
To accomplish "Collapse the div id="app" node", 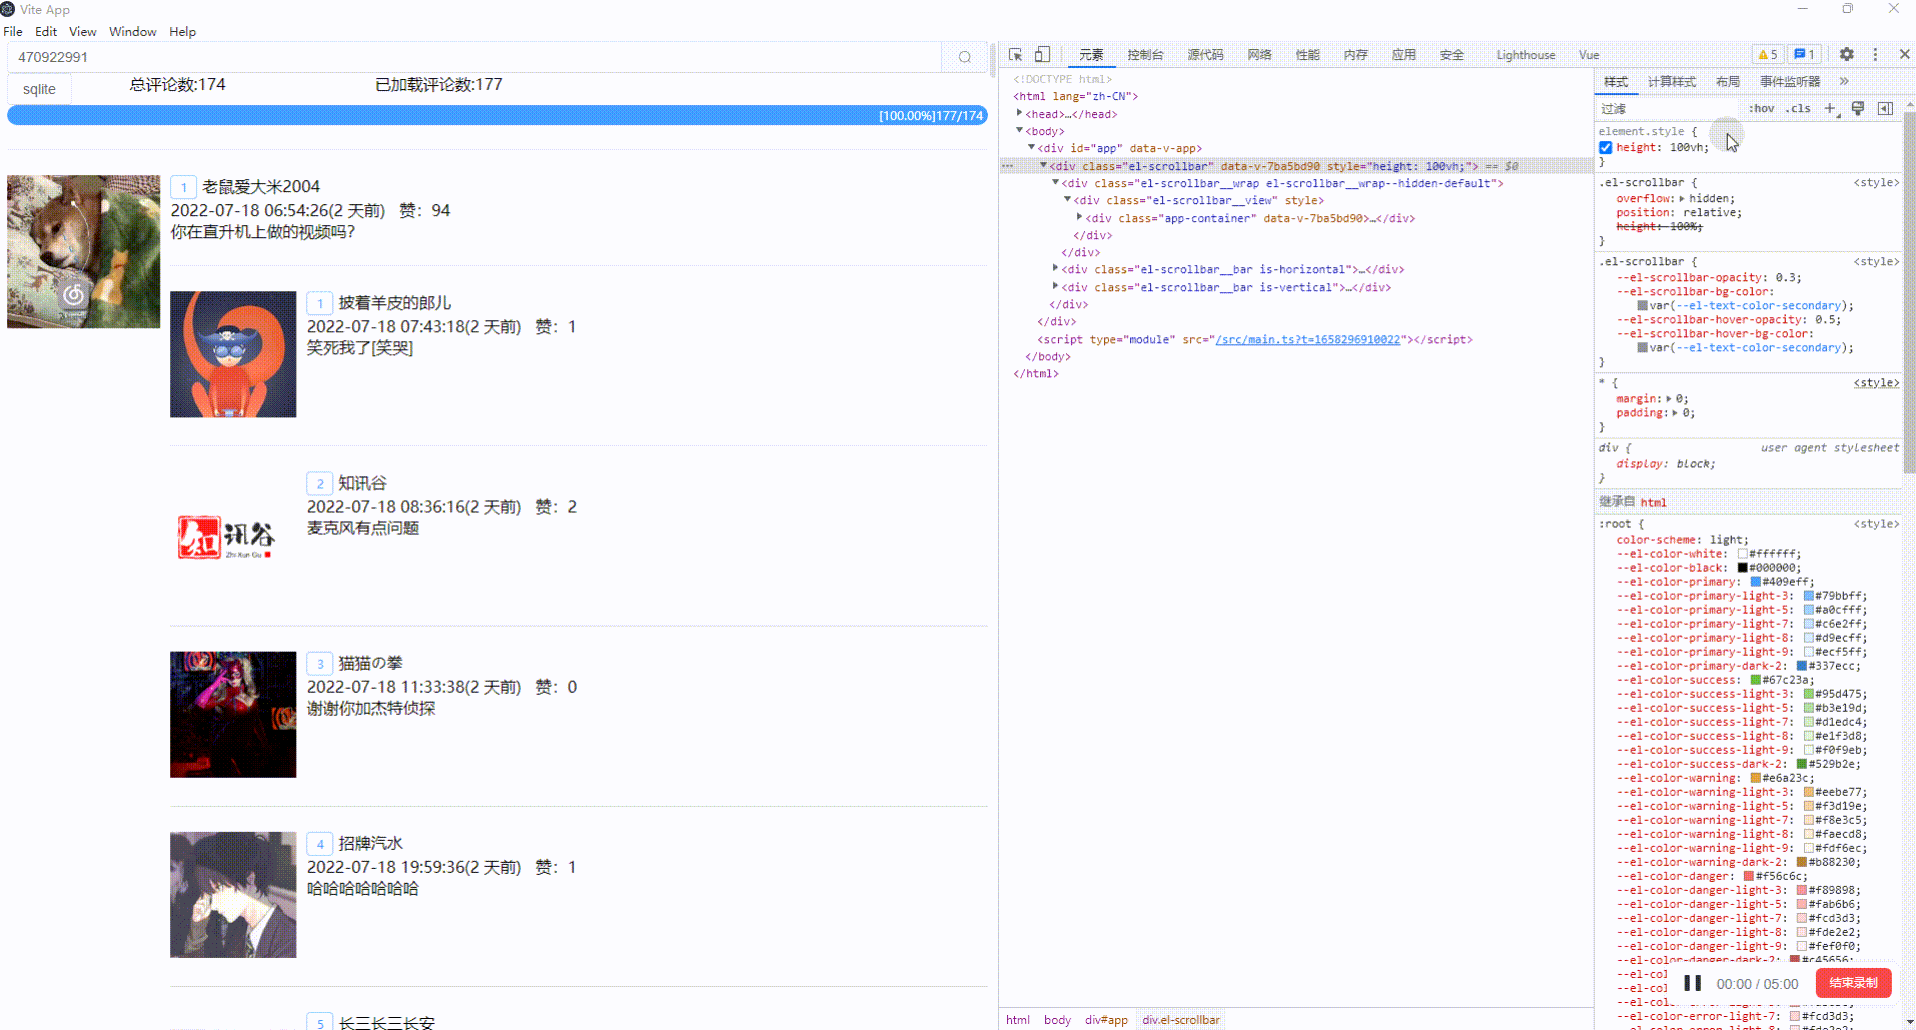I will 1032,148.
